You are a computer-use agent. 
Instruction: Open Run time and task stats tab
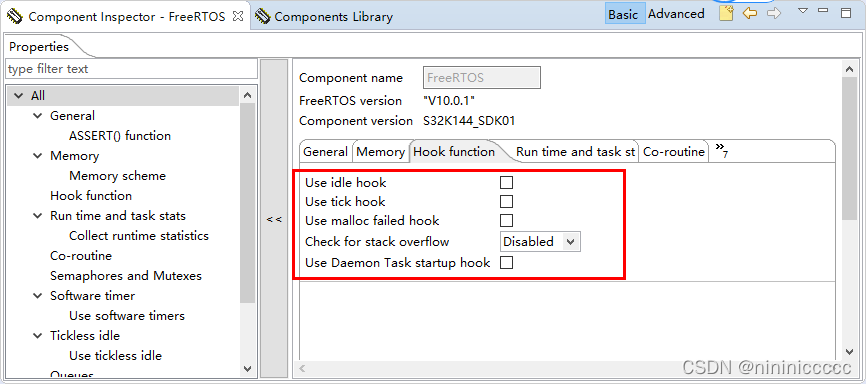click(x=575, y=152)
